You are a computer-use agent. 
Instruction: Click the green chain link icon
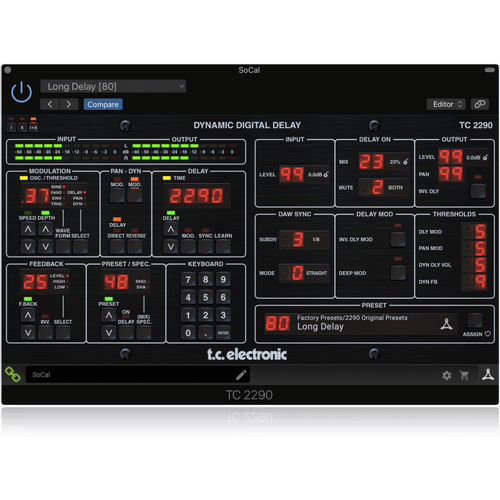(13, 374)
